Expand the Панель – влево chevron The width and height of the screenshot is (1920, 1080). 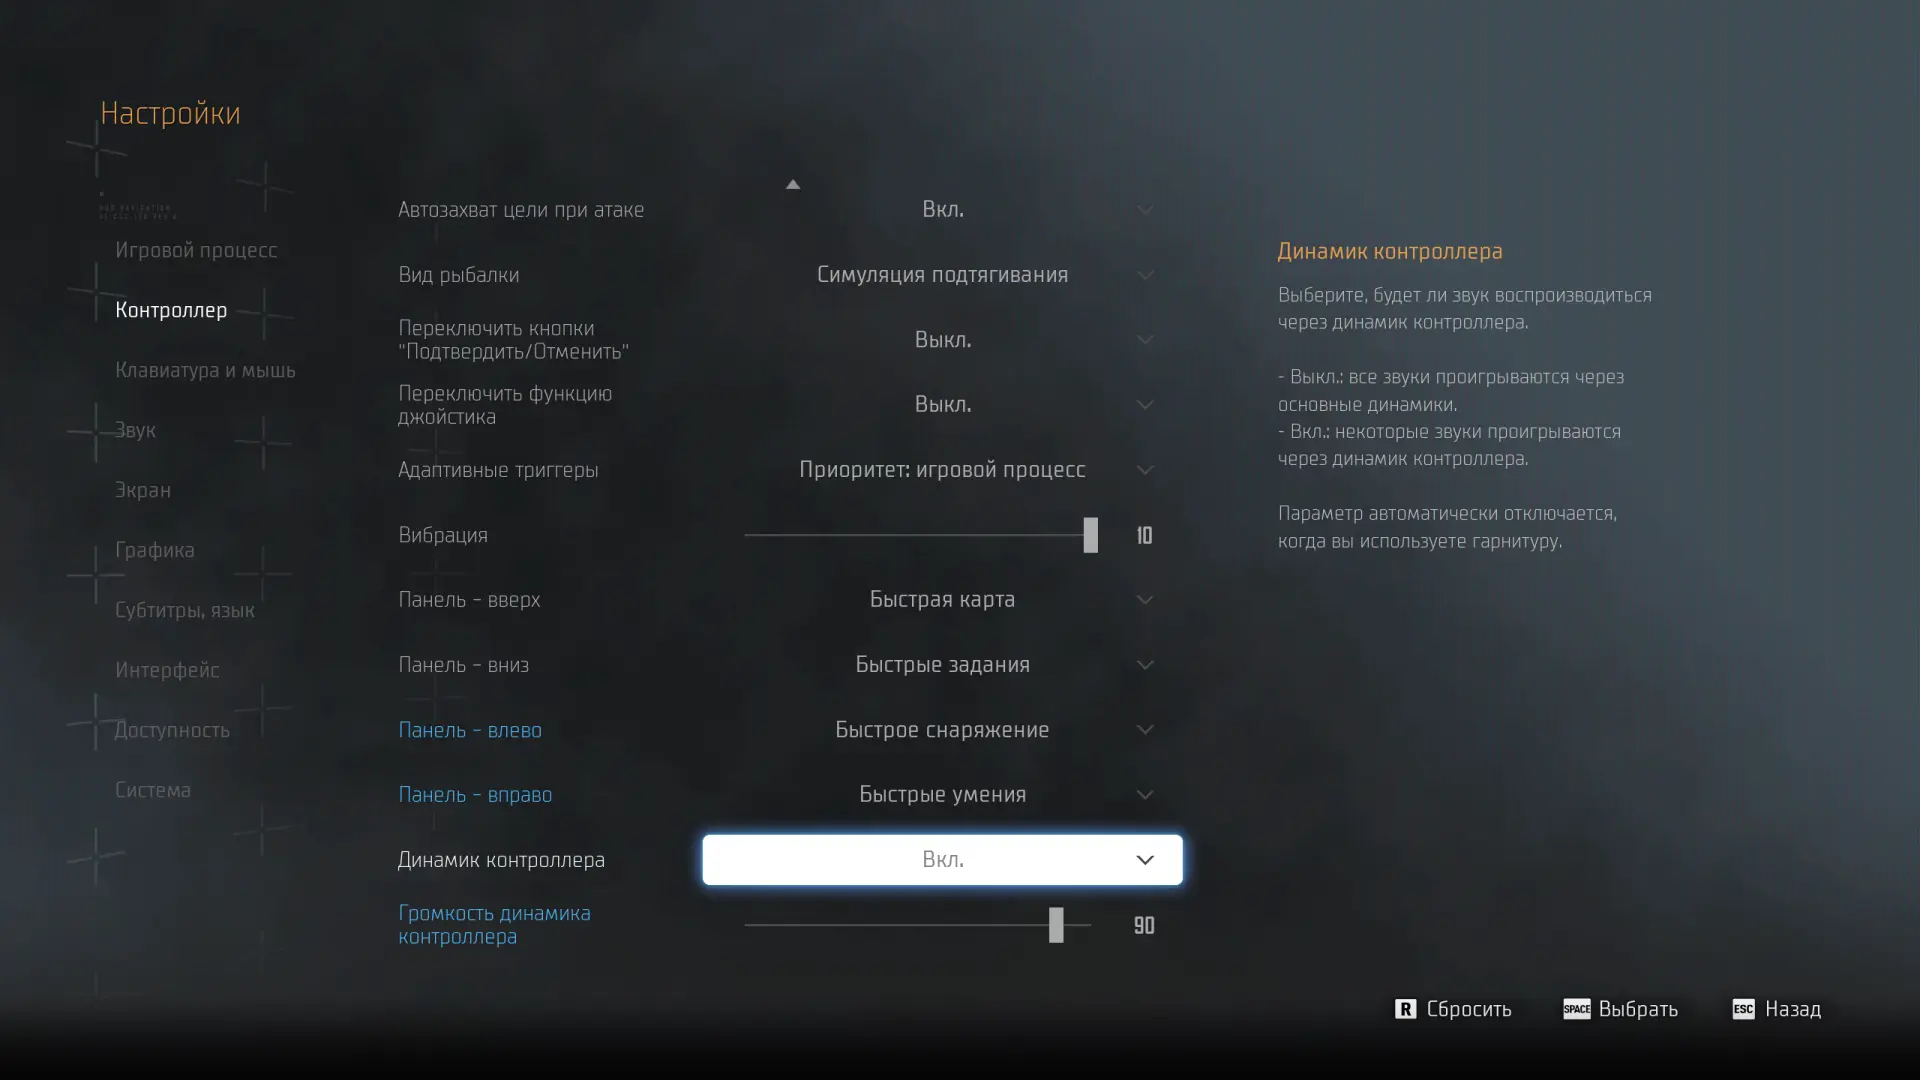coord(1145,730)
